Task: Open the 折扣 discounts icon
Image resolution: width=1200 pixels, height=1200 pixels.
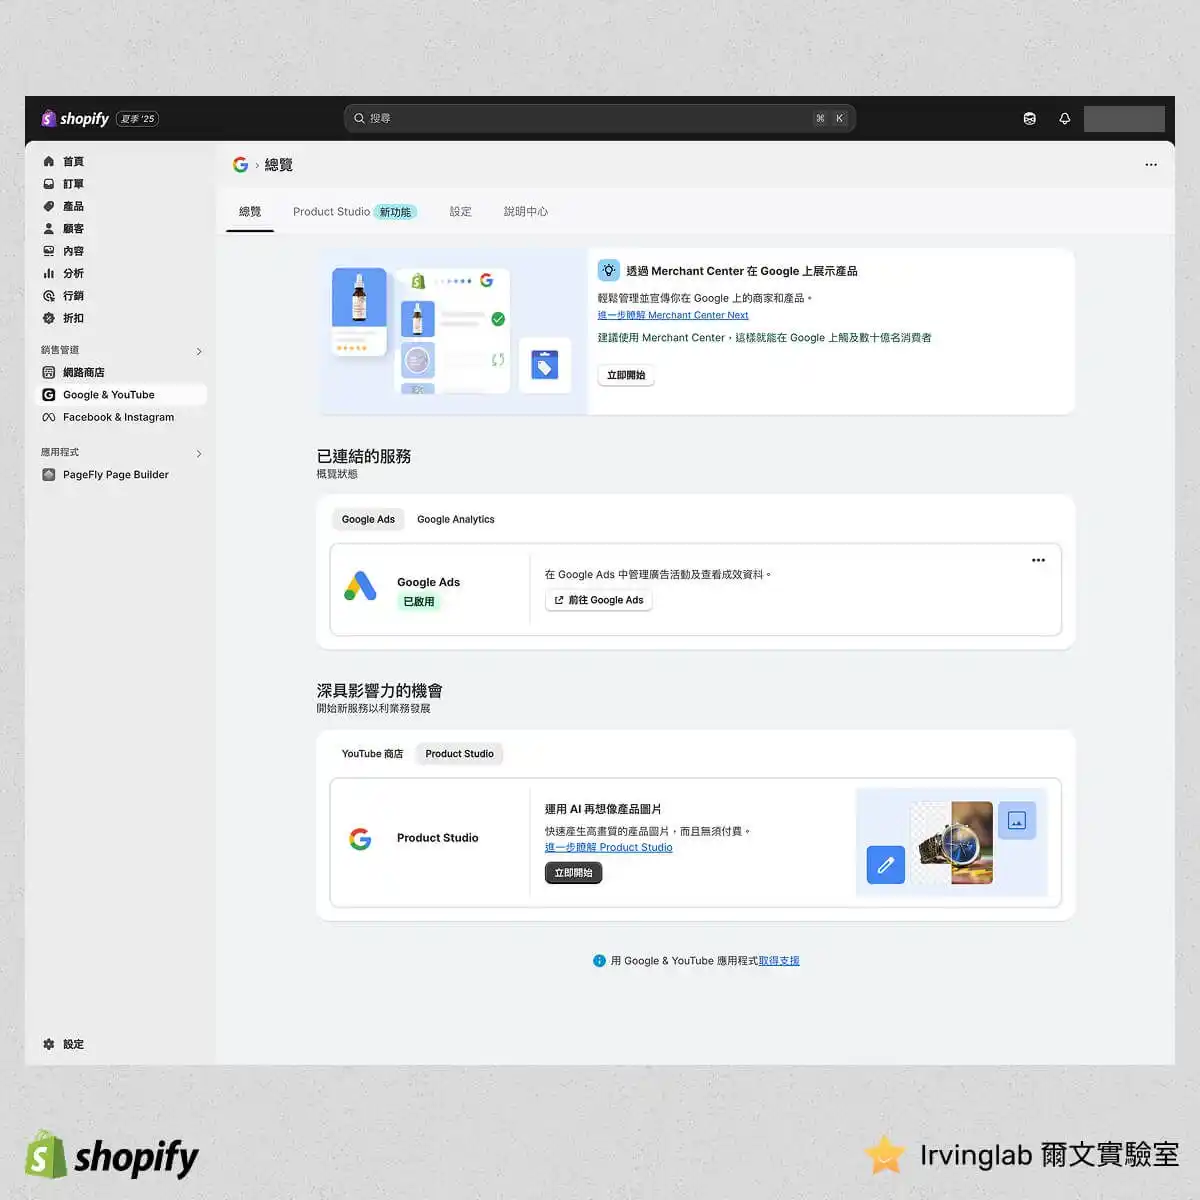Action: point(49,318)
